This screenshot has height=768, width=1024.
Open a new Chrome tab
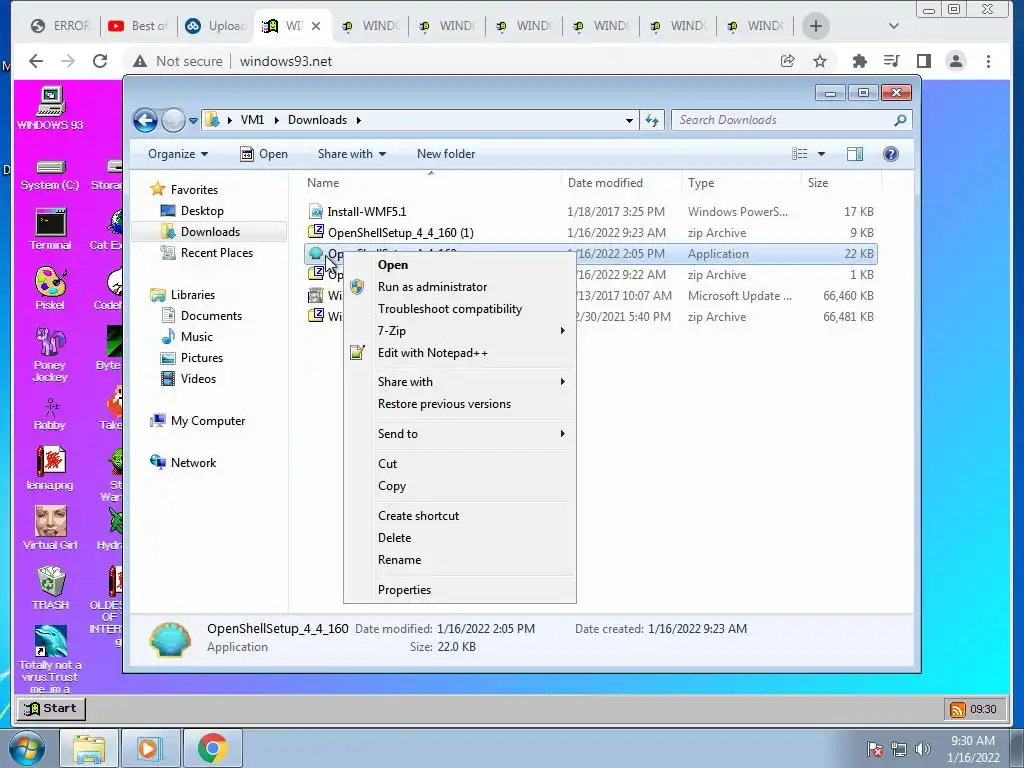coord(816,26)
